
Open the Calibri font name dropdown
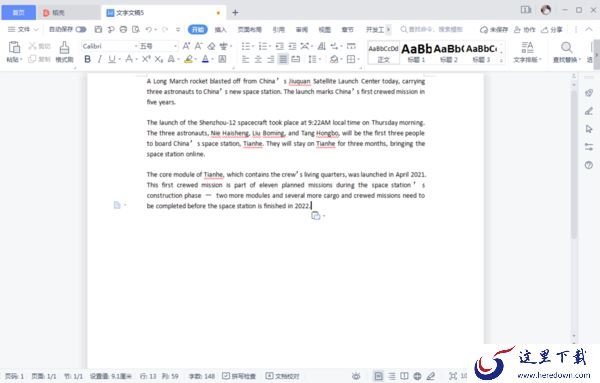tap(136, 46)
